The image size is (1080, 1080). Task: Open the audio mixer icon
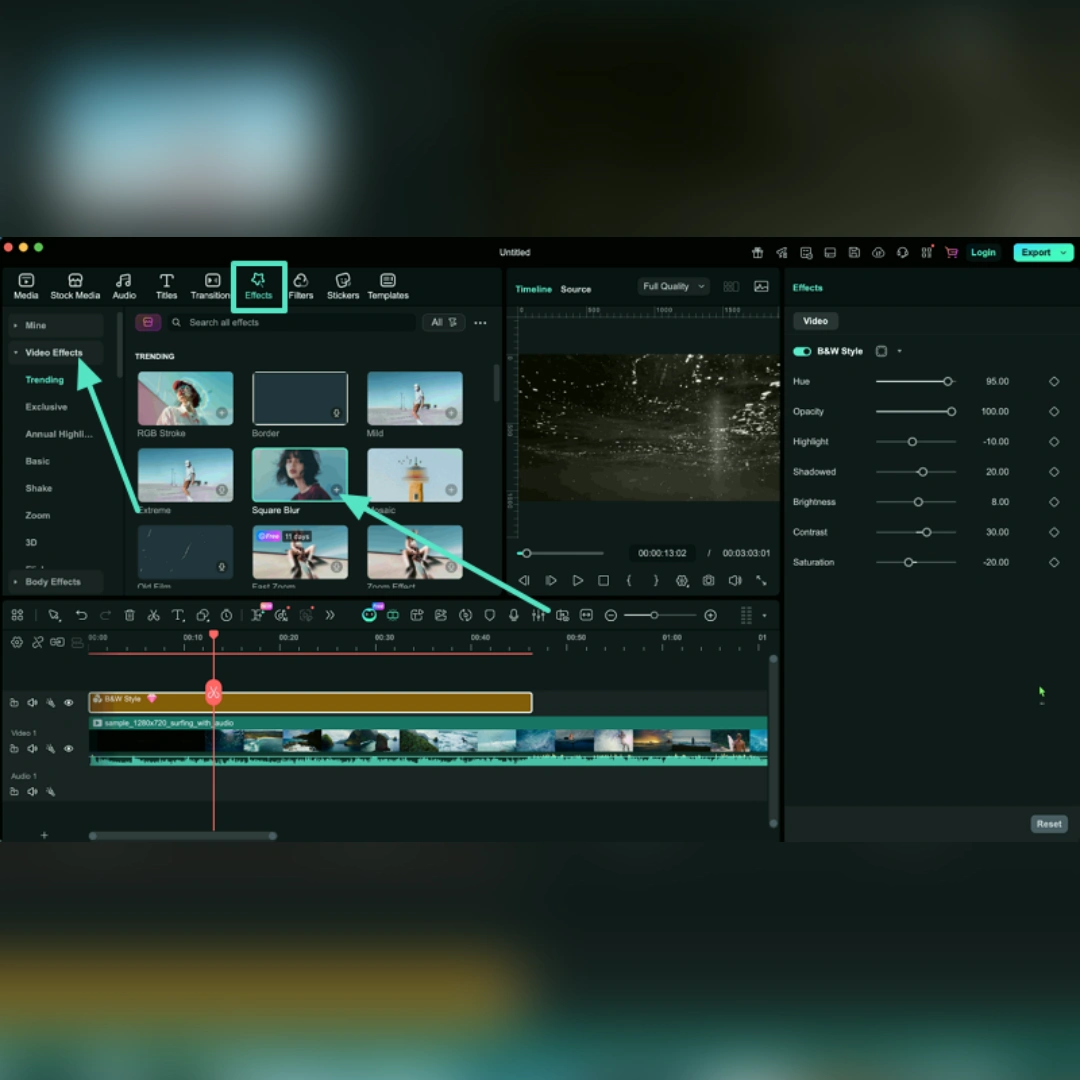538,615
